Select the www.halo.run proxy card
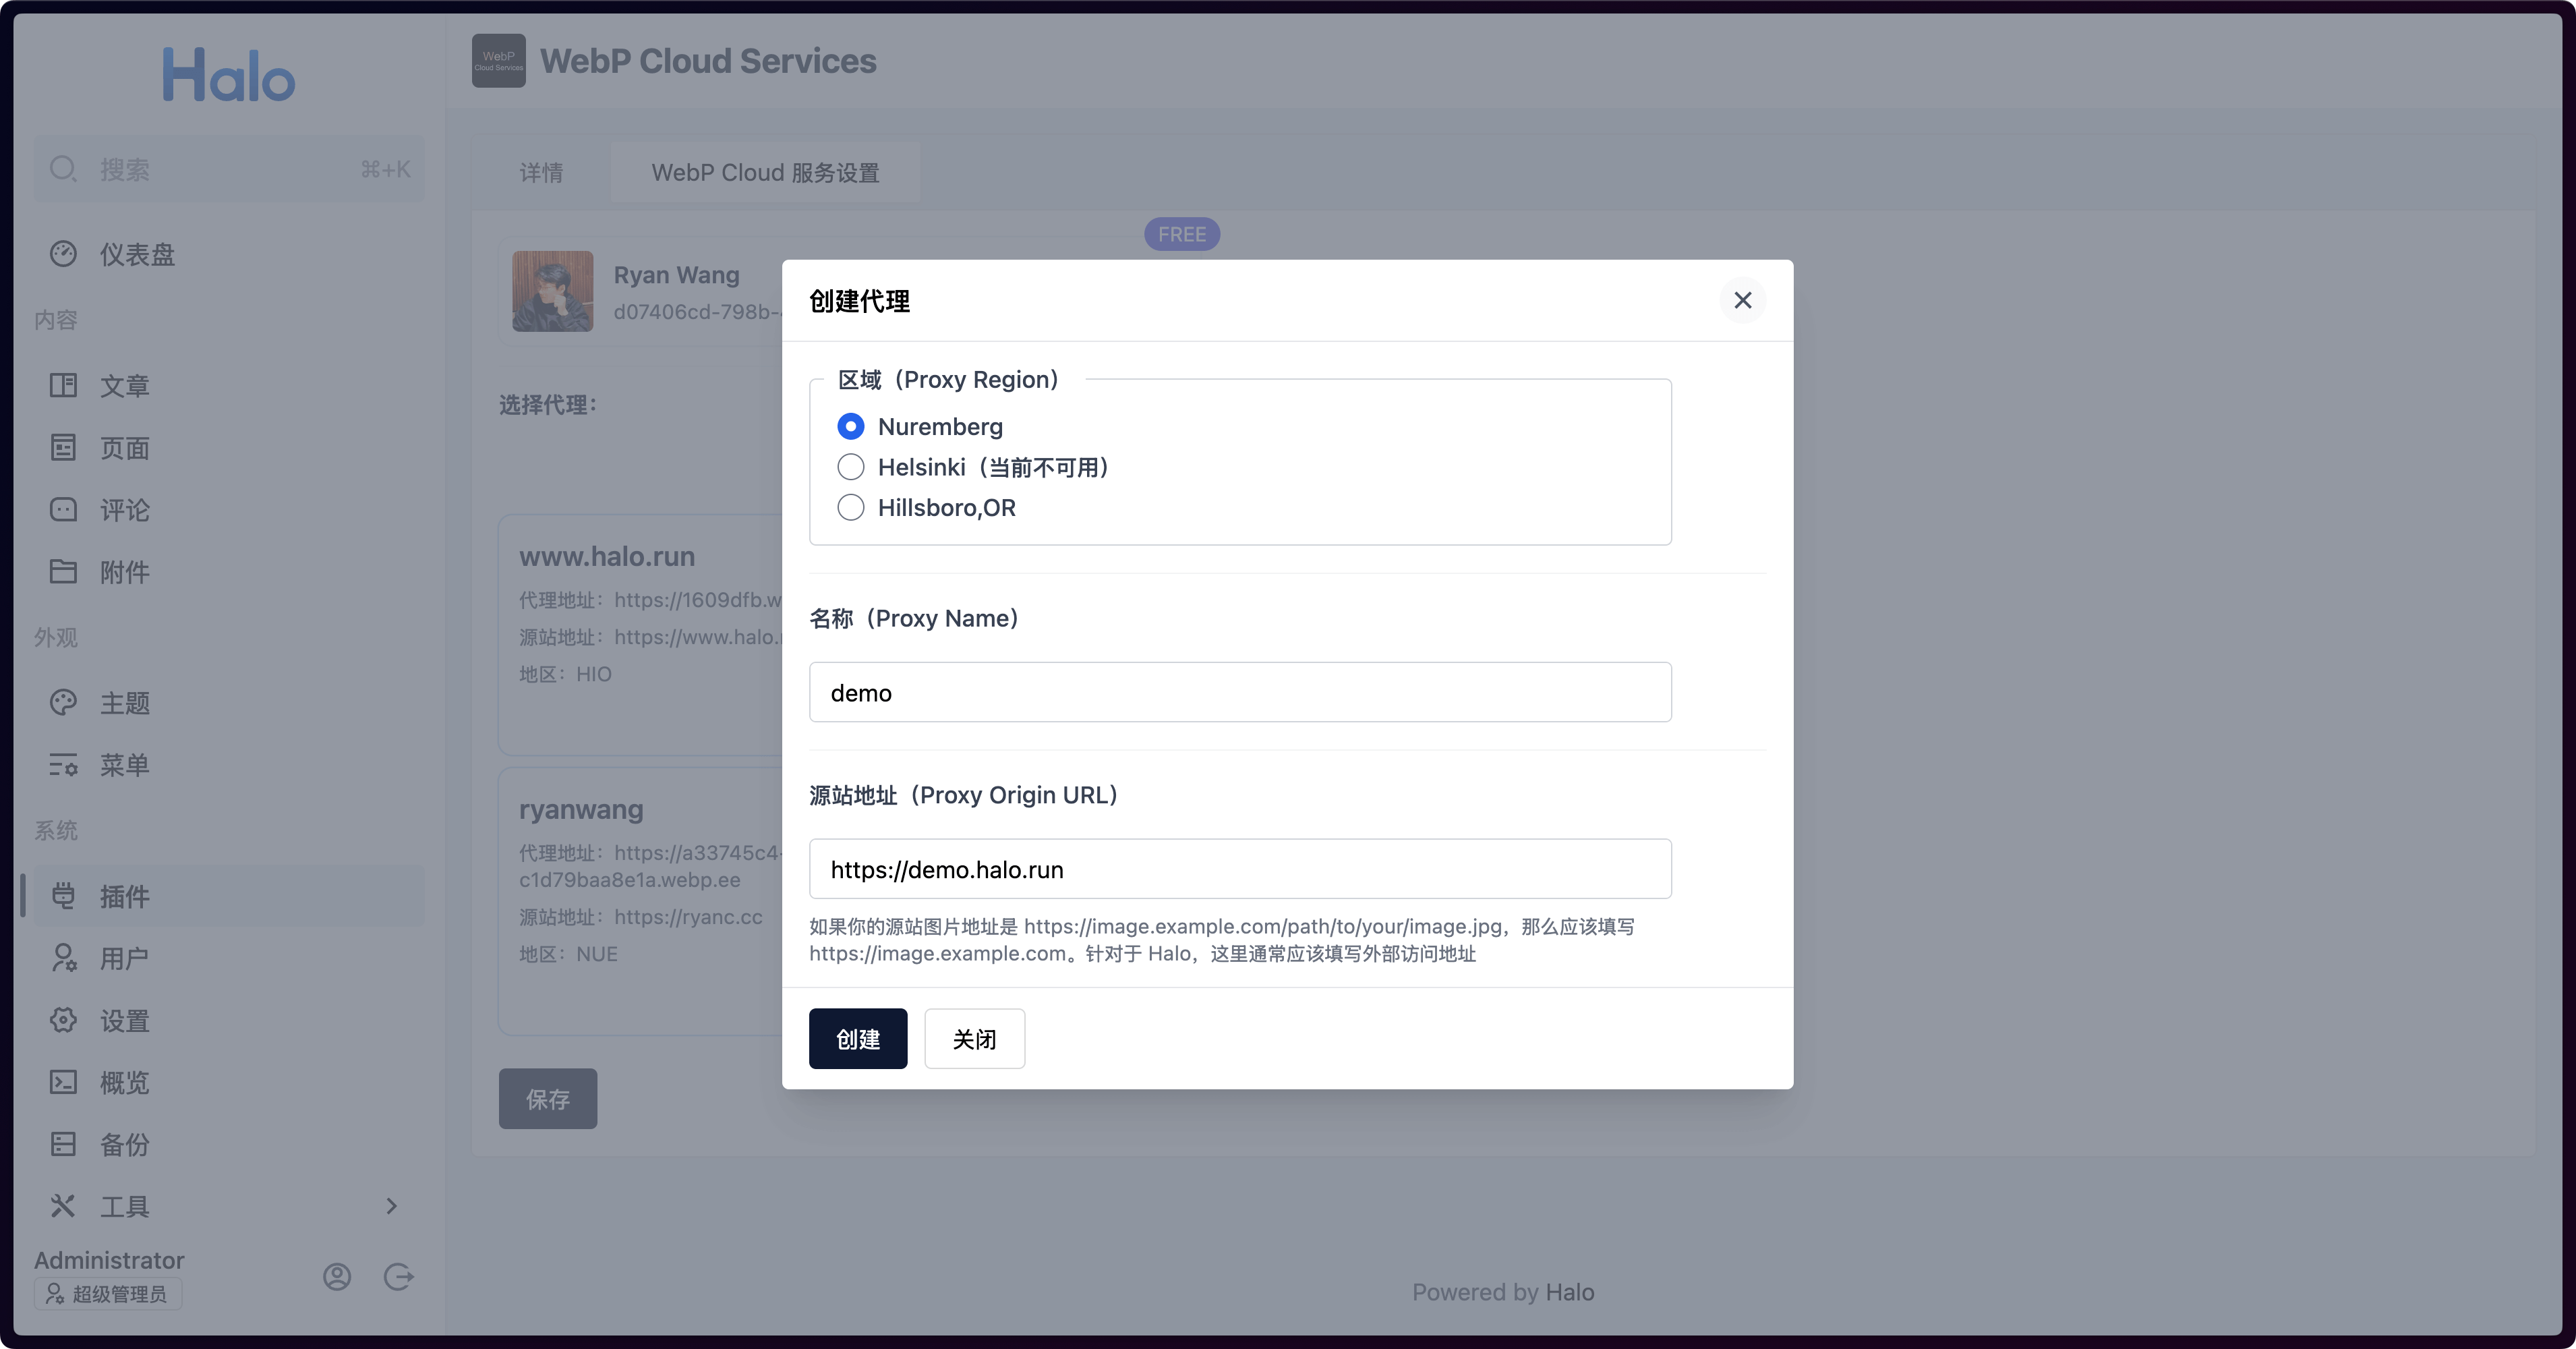The width and height of the screenshot is (2576, 1349). 641,635
